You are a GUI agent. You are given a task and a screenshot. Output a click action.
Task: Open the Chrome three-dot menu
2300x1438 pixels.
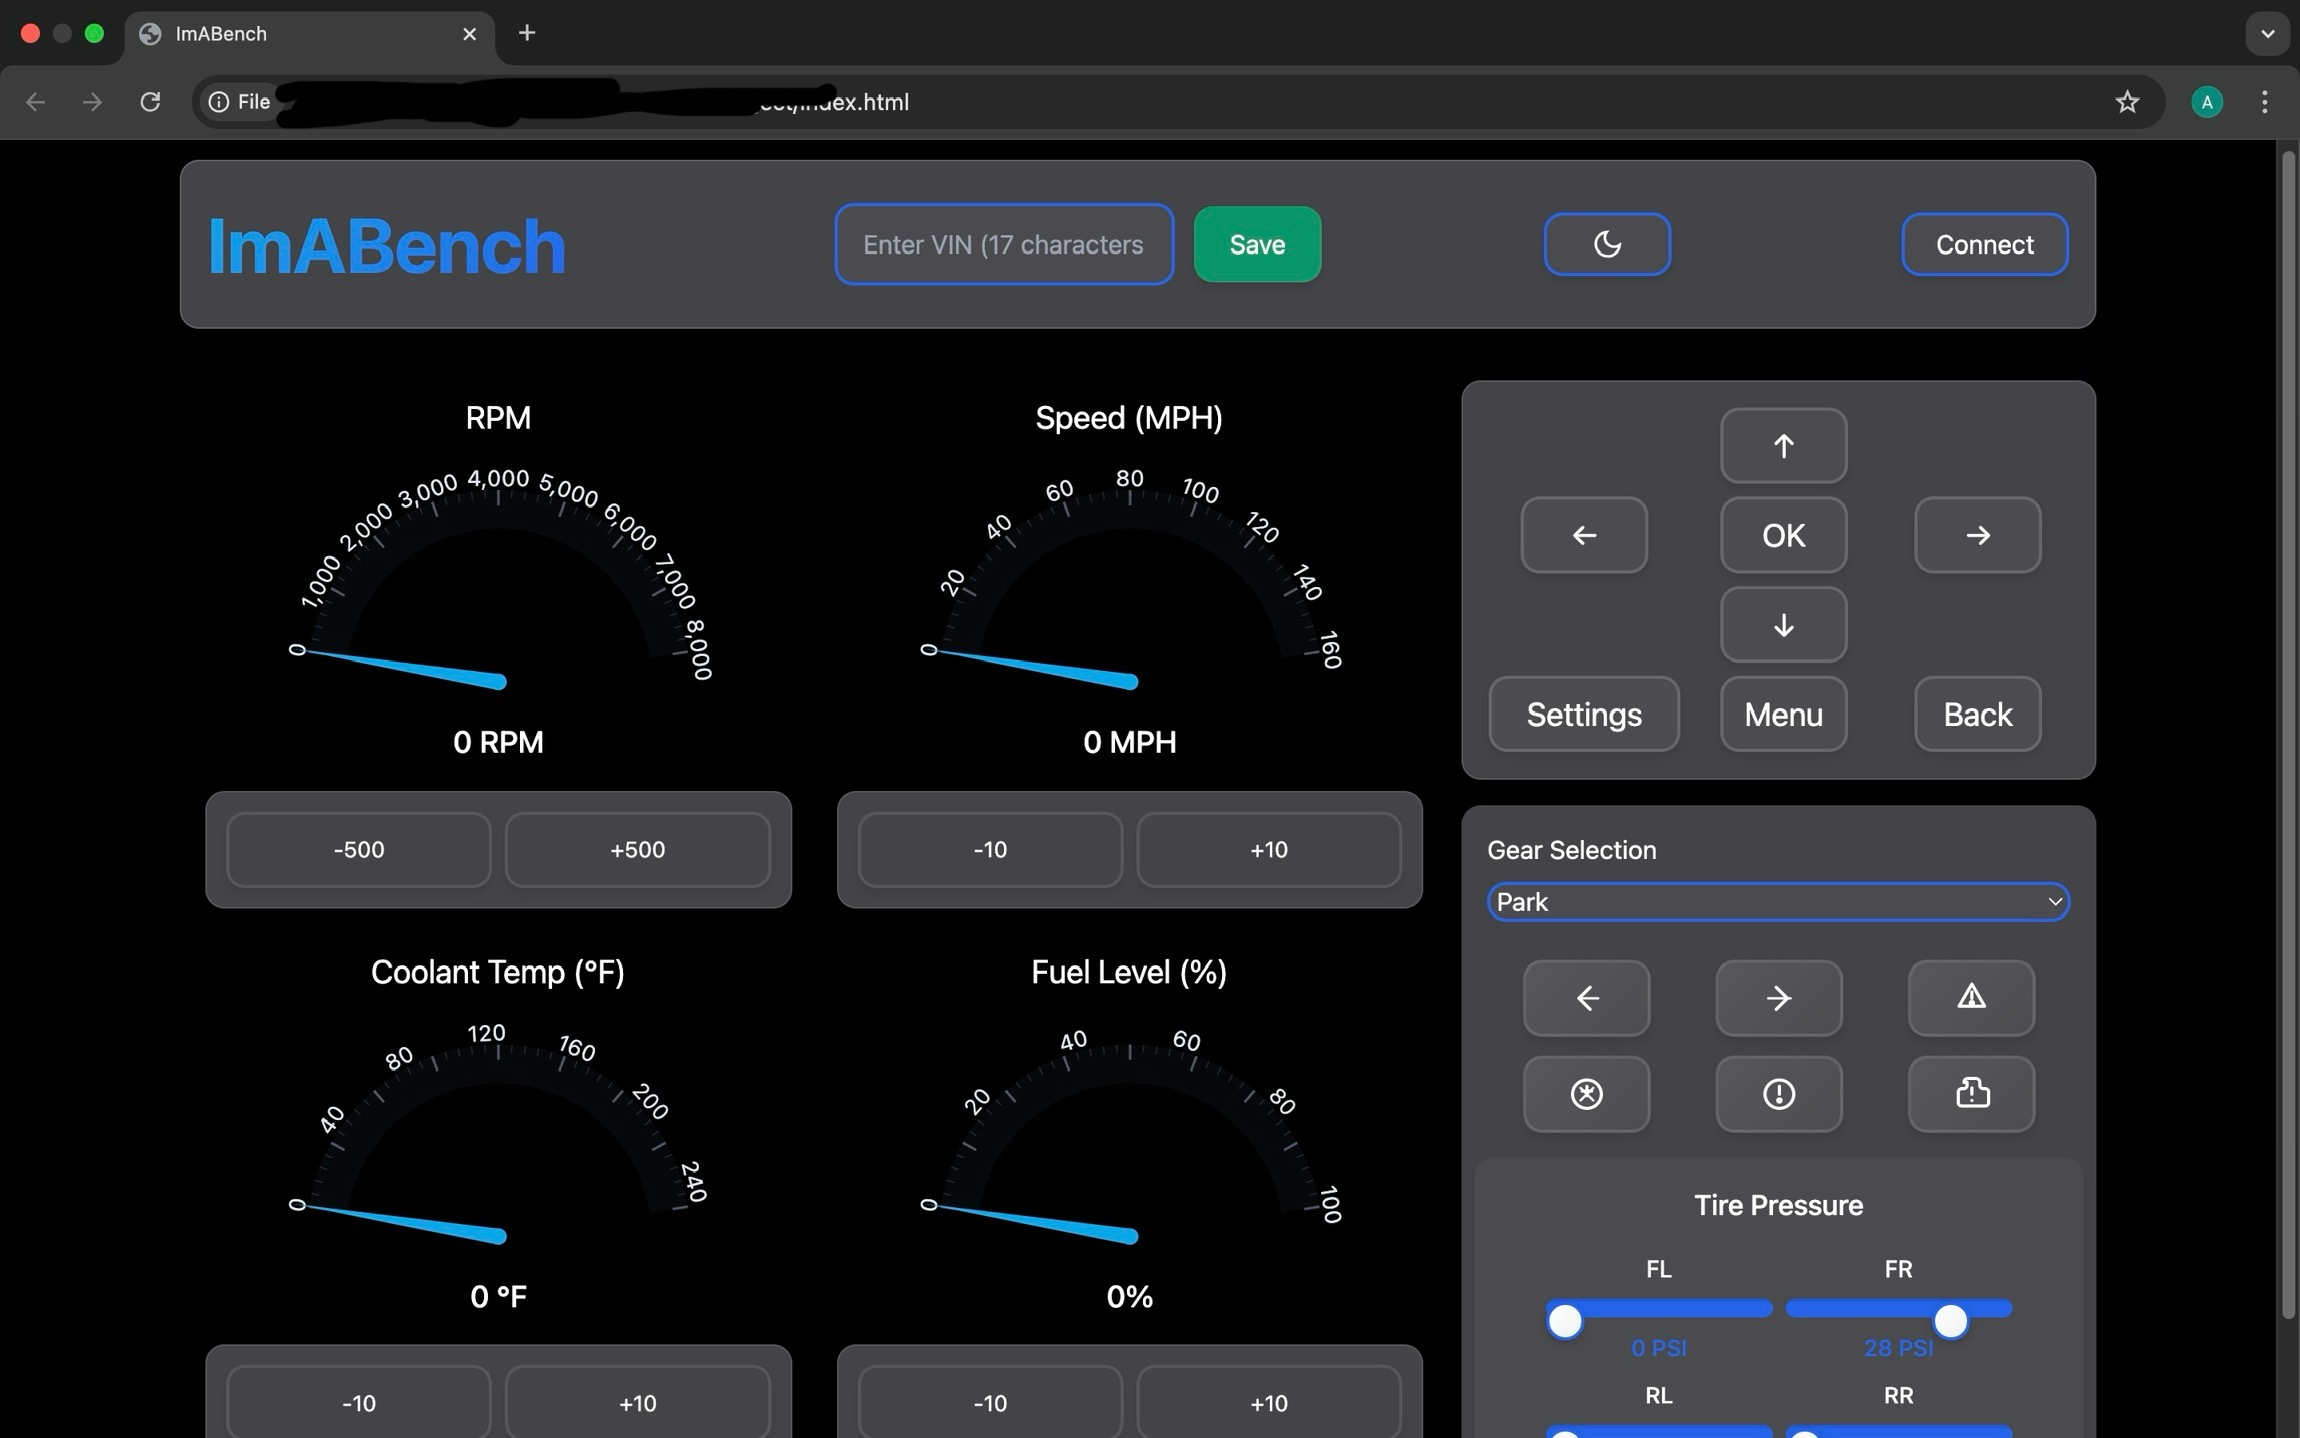2264,101
